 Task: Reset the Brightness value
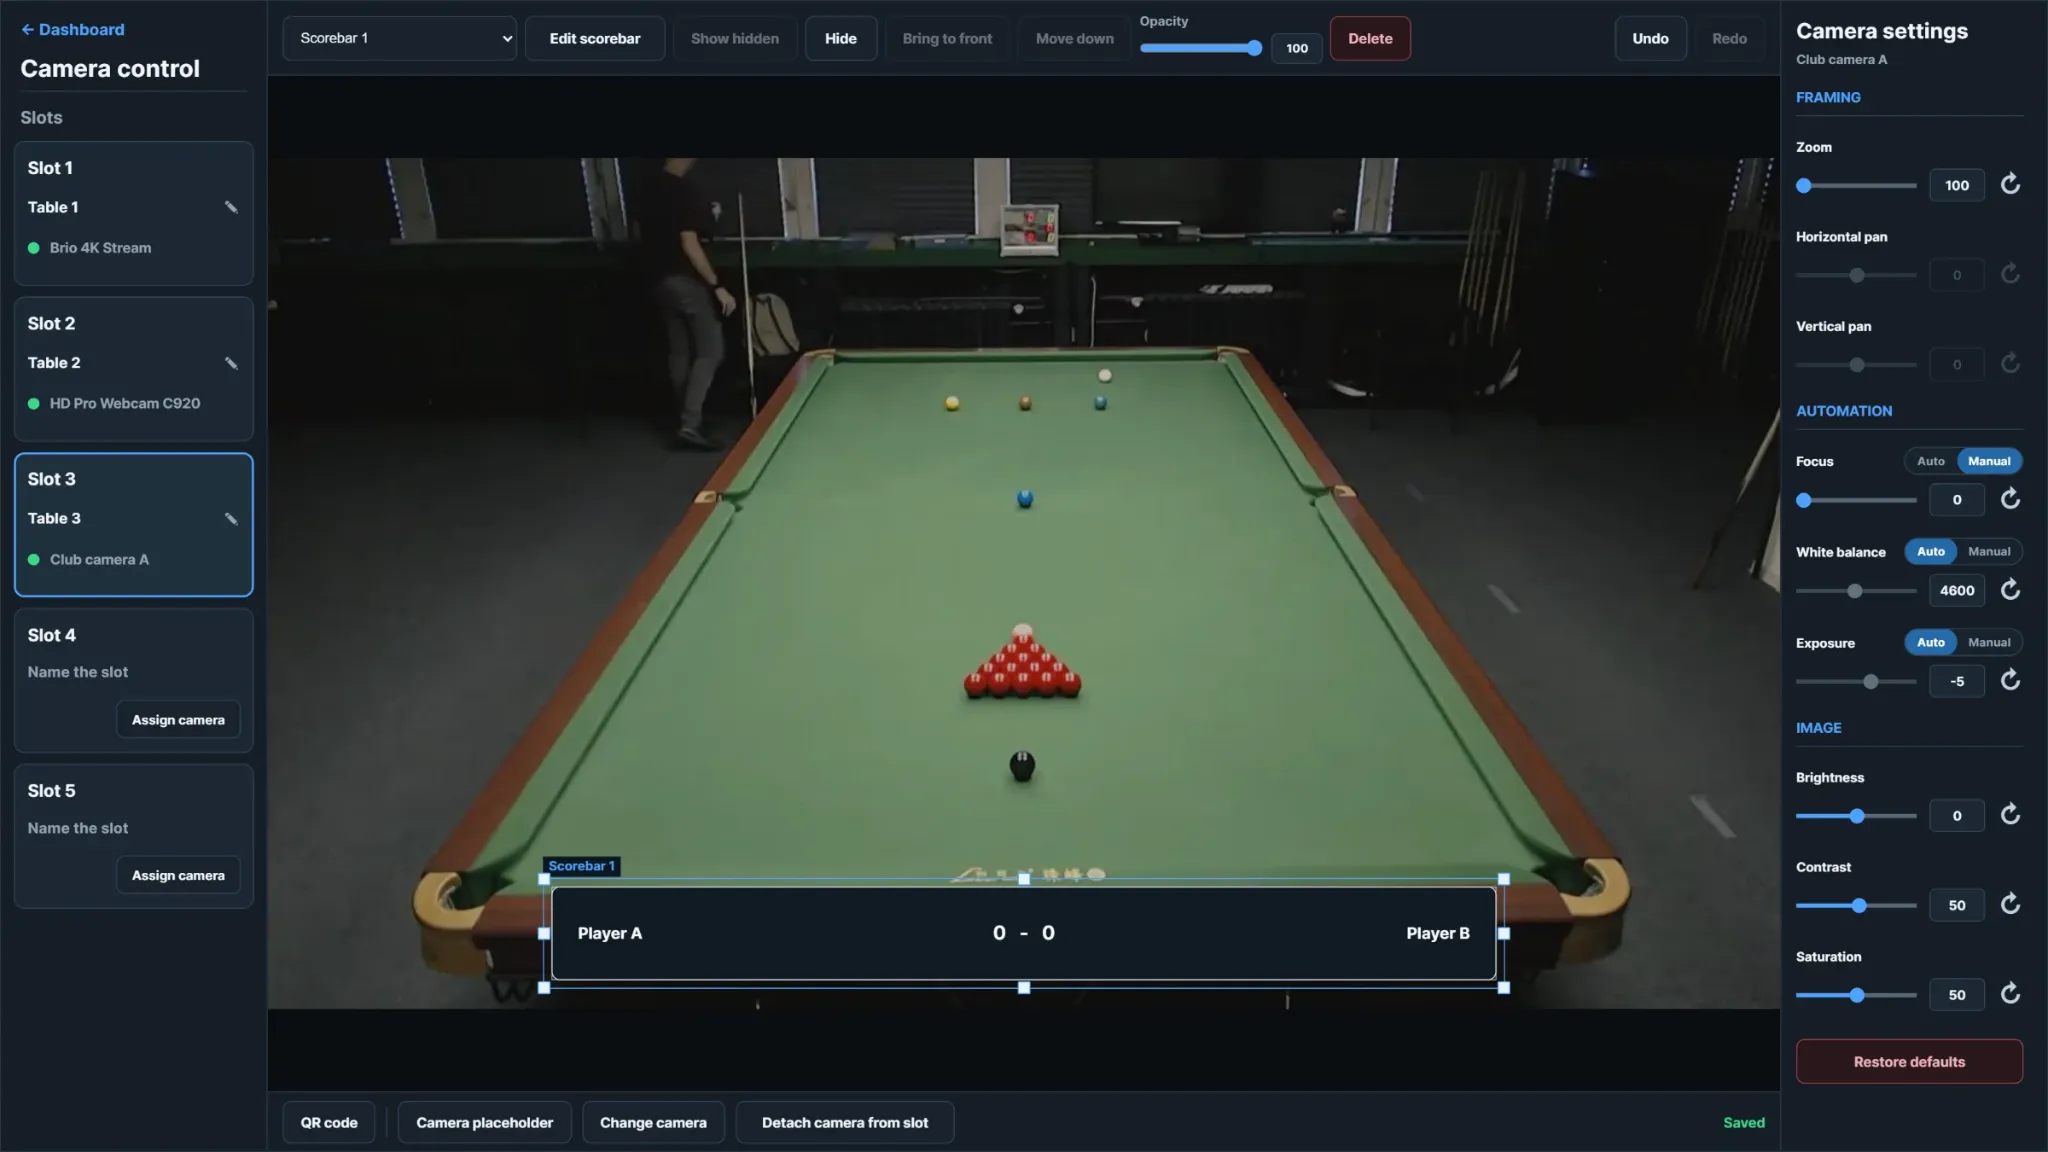tap(2010, 815)
